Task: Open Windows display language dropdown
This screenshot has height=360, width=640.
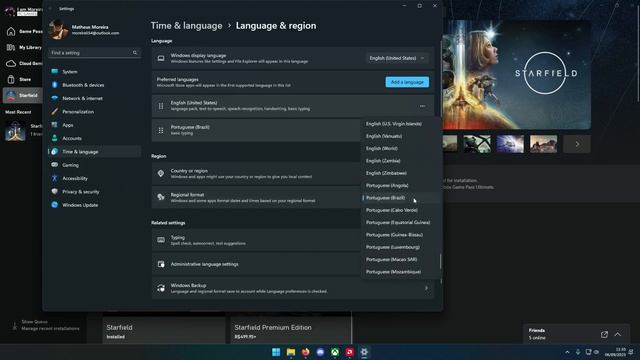Action: (396, 58)
